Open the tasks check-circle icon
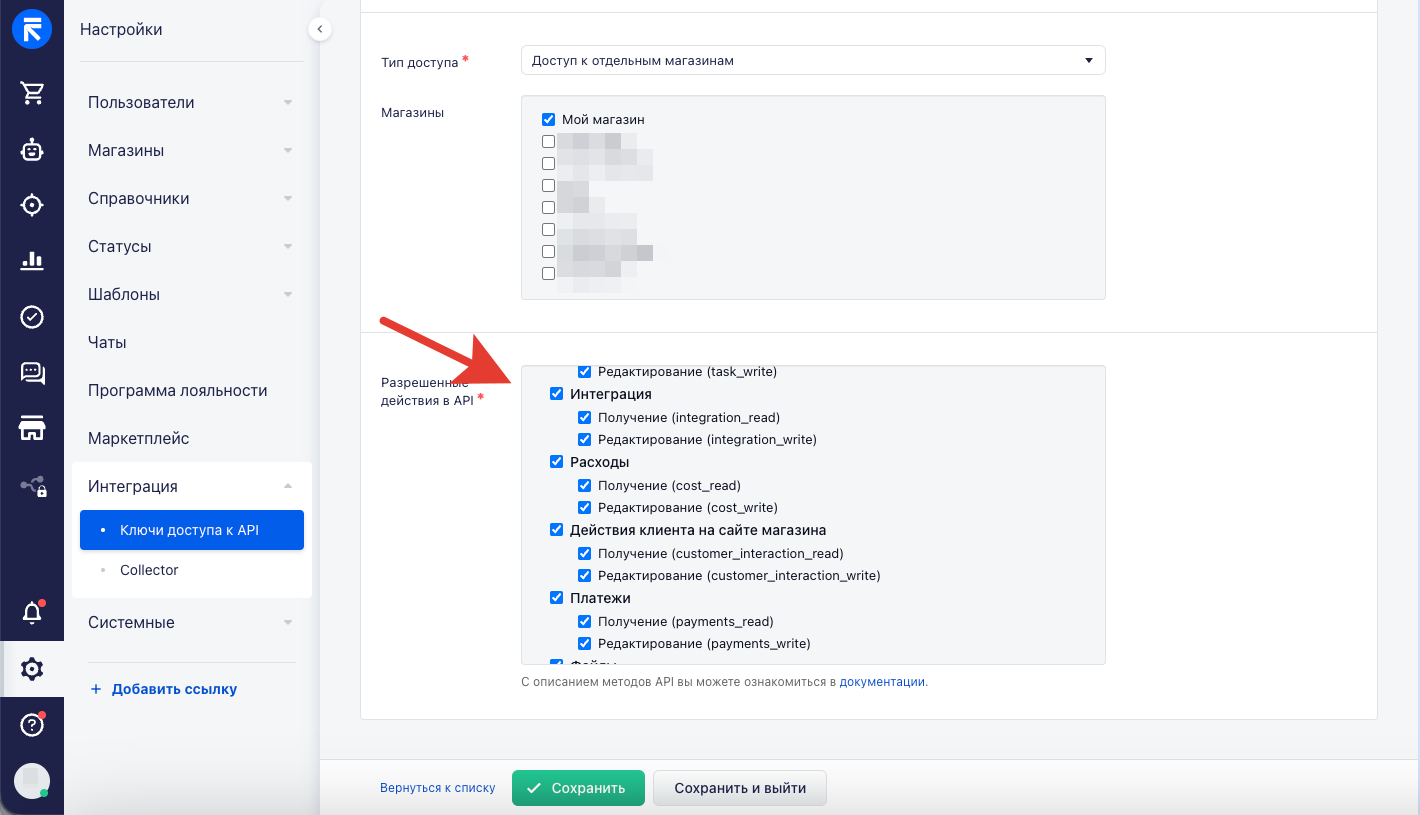 tap(33, 317)
